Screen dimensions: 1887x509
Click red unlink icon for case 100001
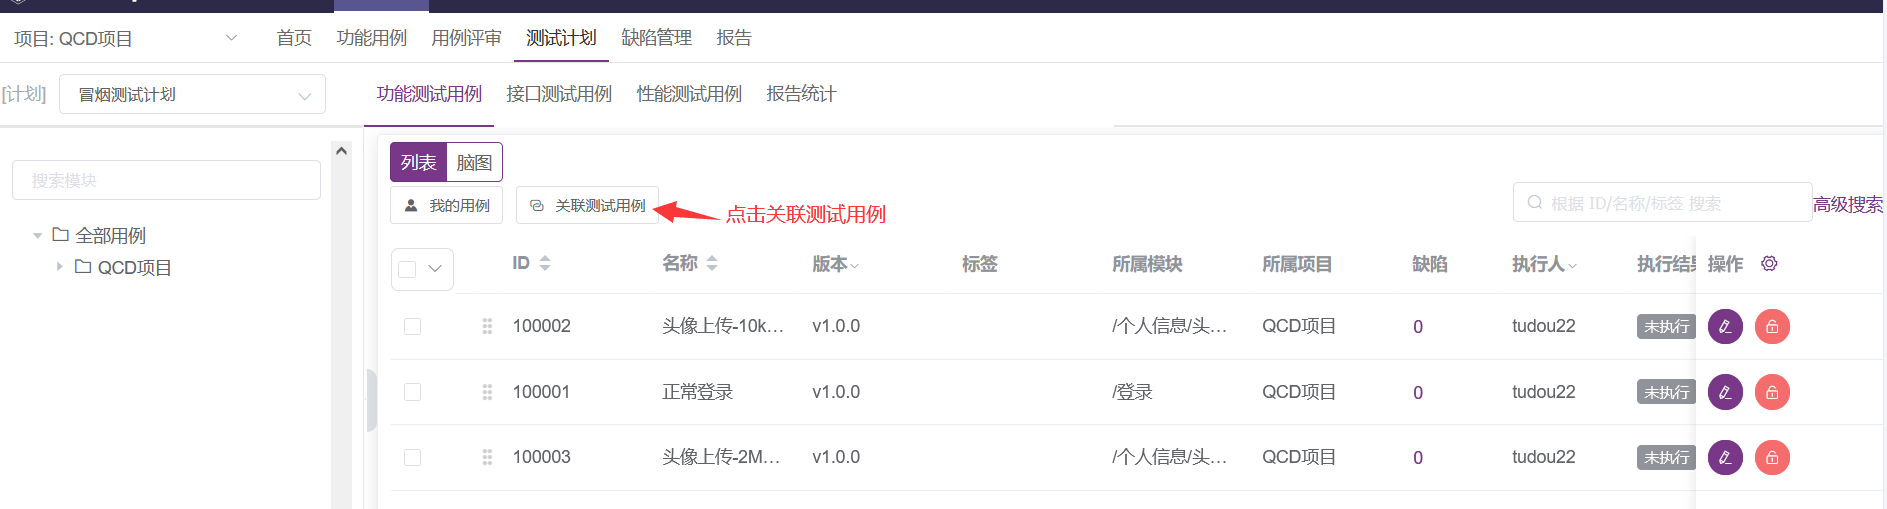click(1772, 392)
